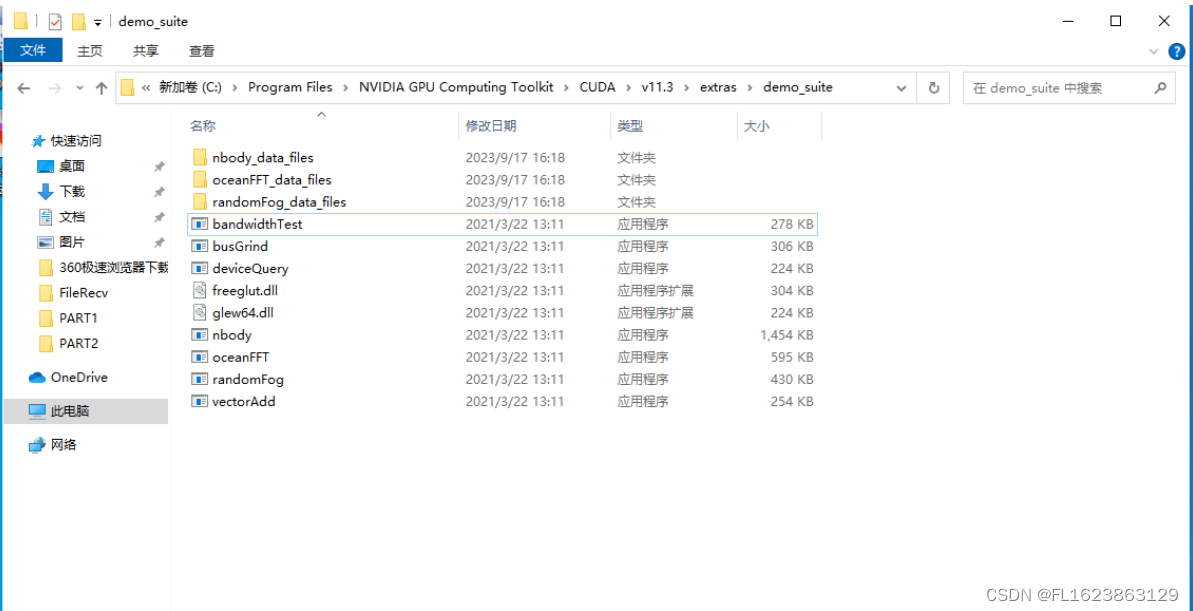Unpin 图片 from Quick Access
The width and height of the screenshot is (1193, 611).
(x=158, y=241)
